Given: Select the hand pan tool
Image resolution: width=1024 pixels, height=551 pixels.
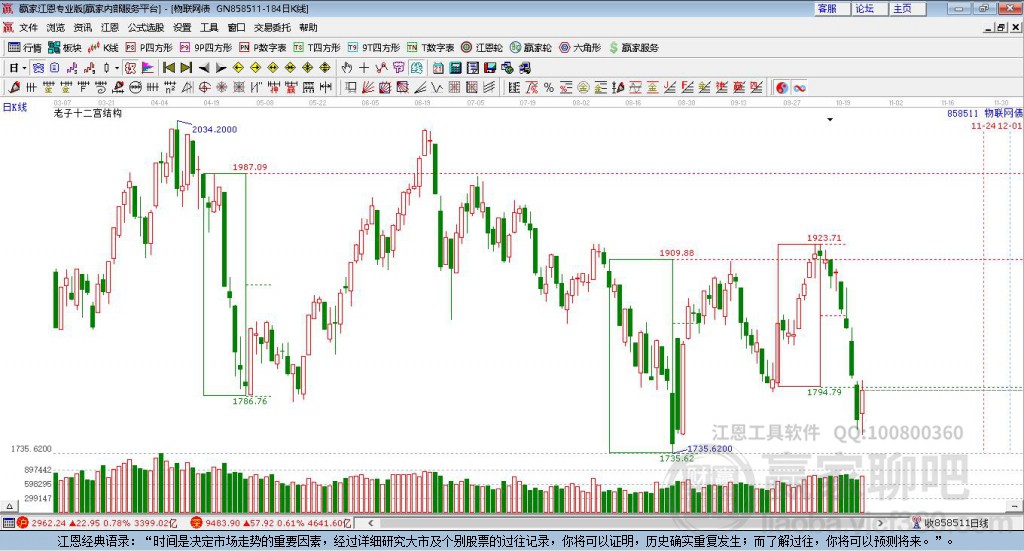Looking at the screenshot, I should click(x=347, y=68).
